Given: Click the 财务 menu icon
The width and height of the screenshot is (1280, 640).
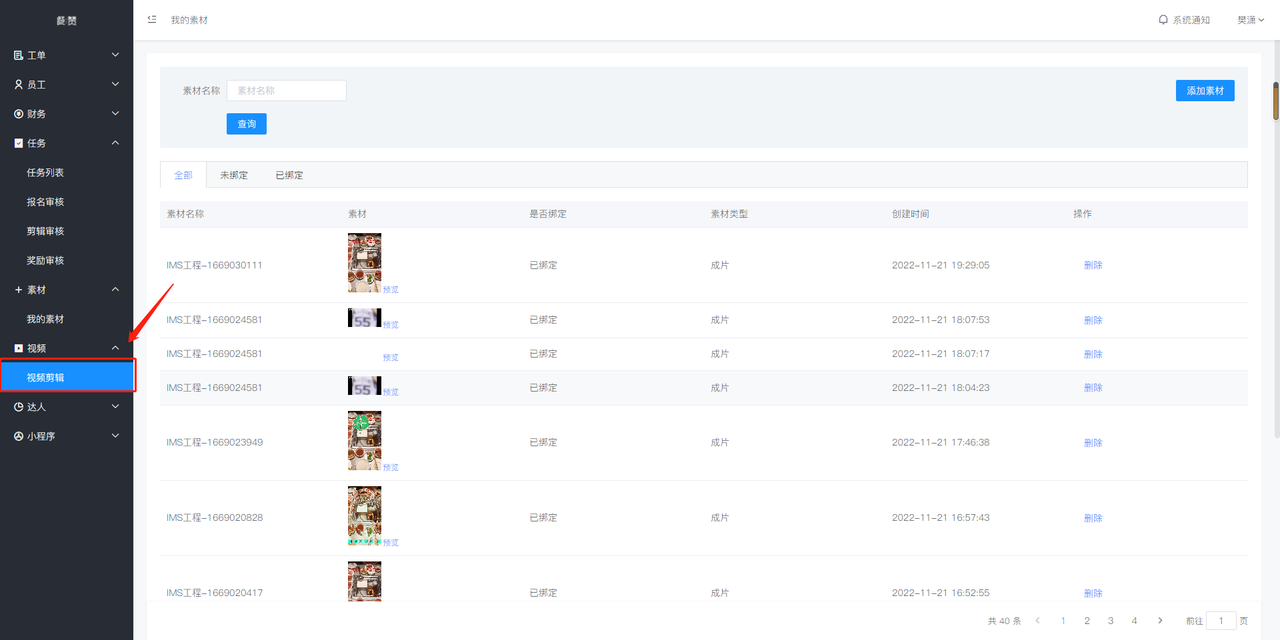Looking at the screenshot, I should 18,114.
